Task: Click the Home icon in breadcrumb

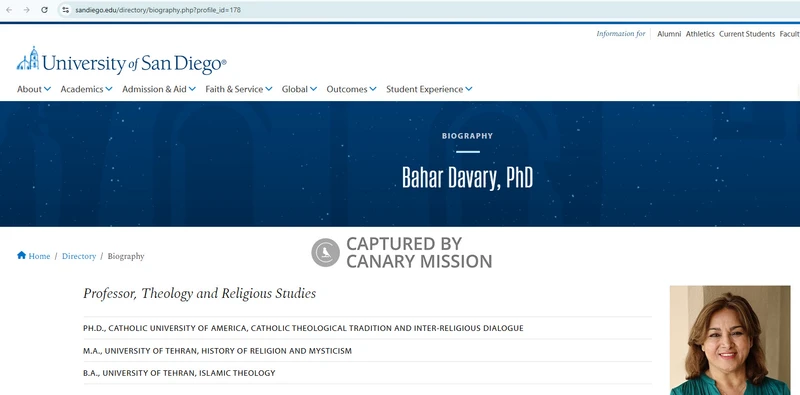Action: tap(21, 255)
